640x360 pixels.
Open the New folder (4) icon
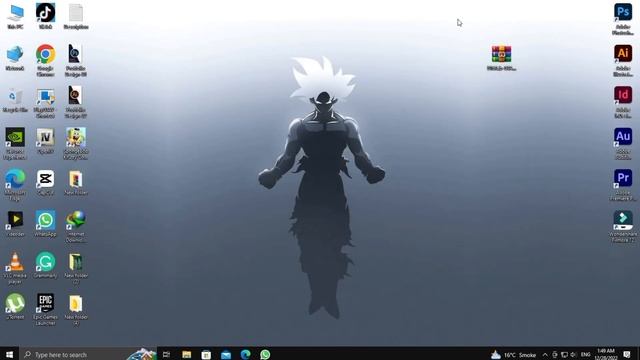point(76,309)
